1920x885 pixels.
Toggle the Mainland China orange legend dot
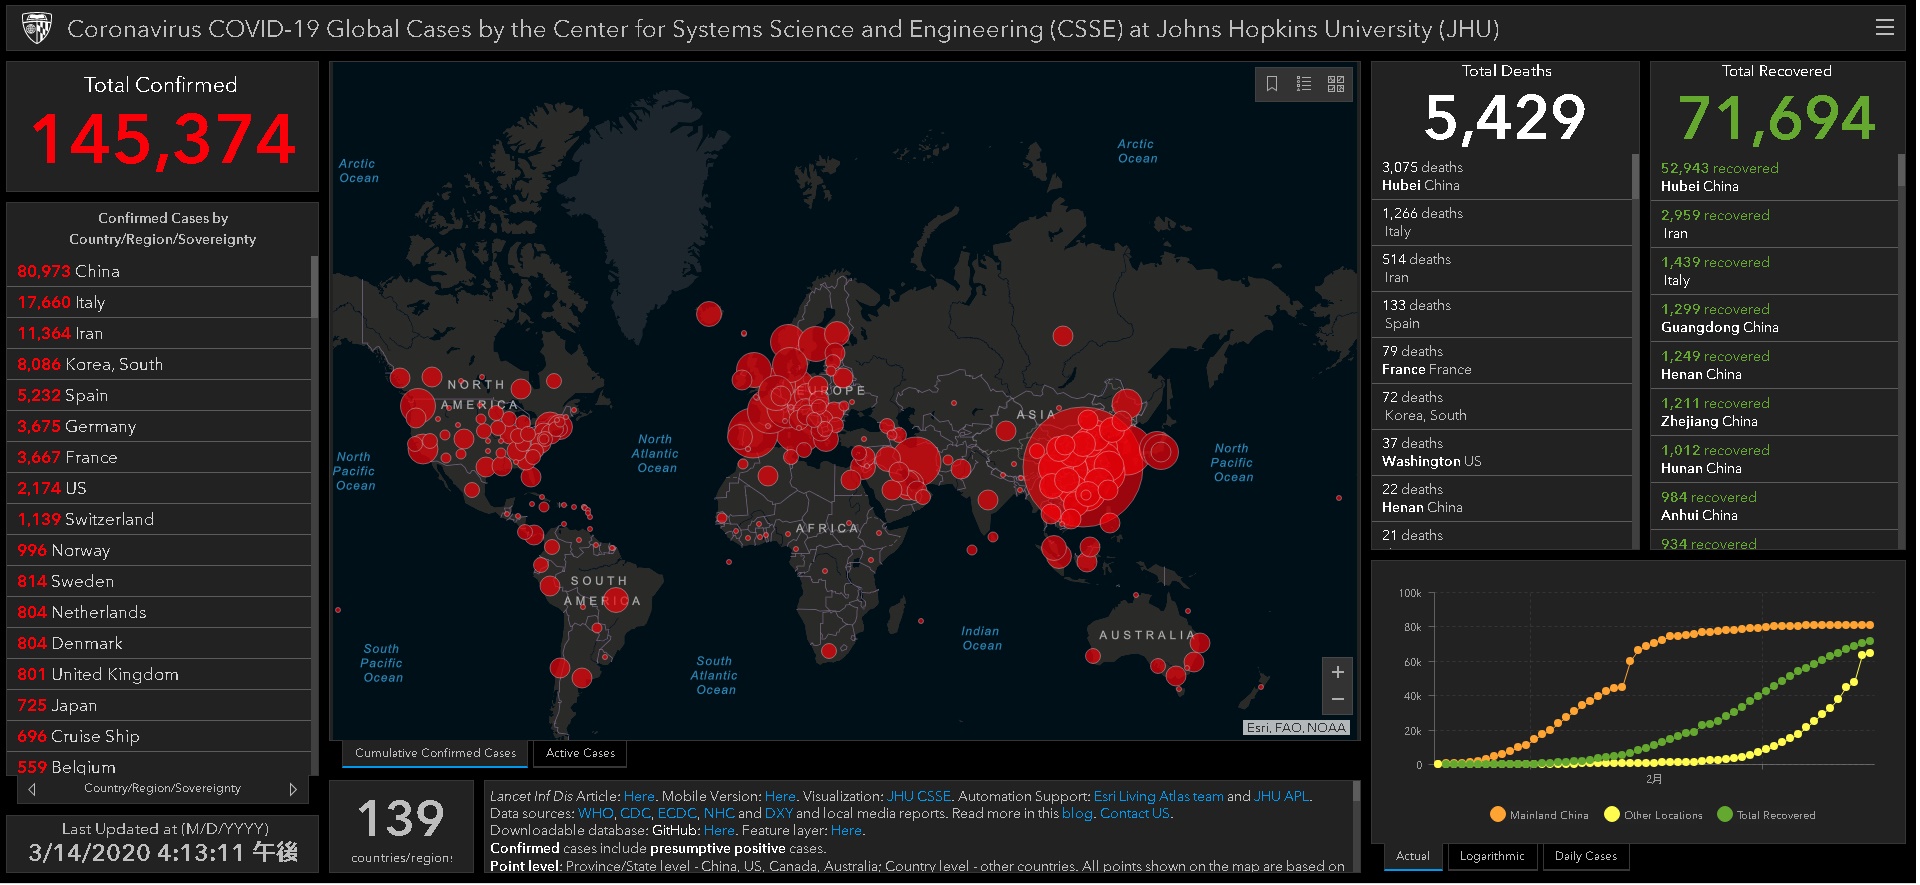coord(1497,814)
